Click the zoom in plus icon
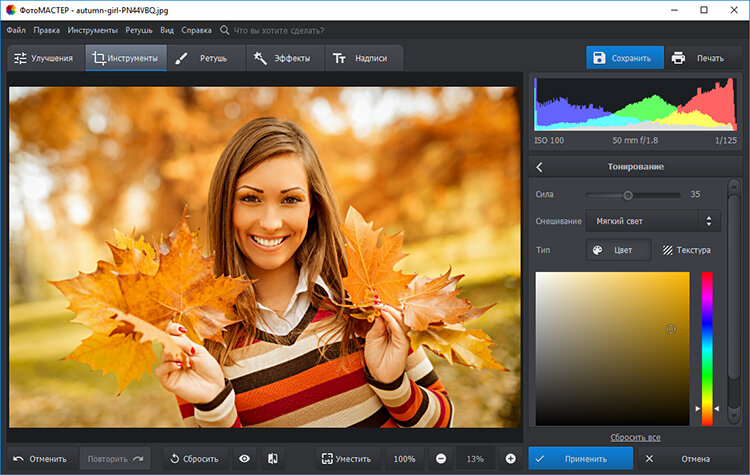Screen dimensions: 750x475 [510, 459]
